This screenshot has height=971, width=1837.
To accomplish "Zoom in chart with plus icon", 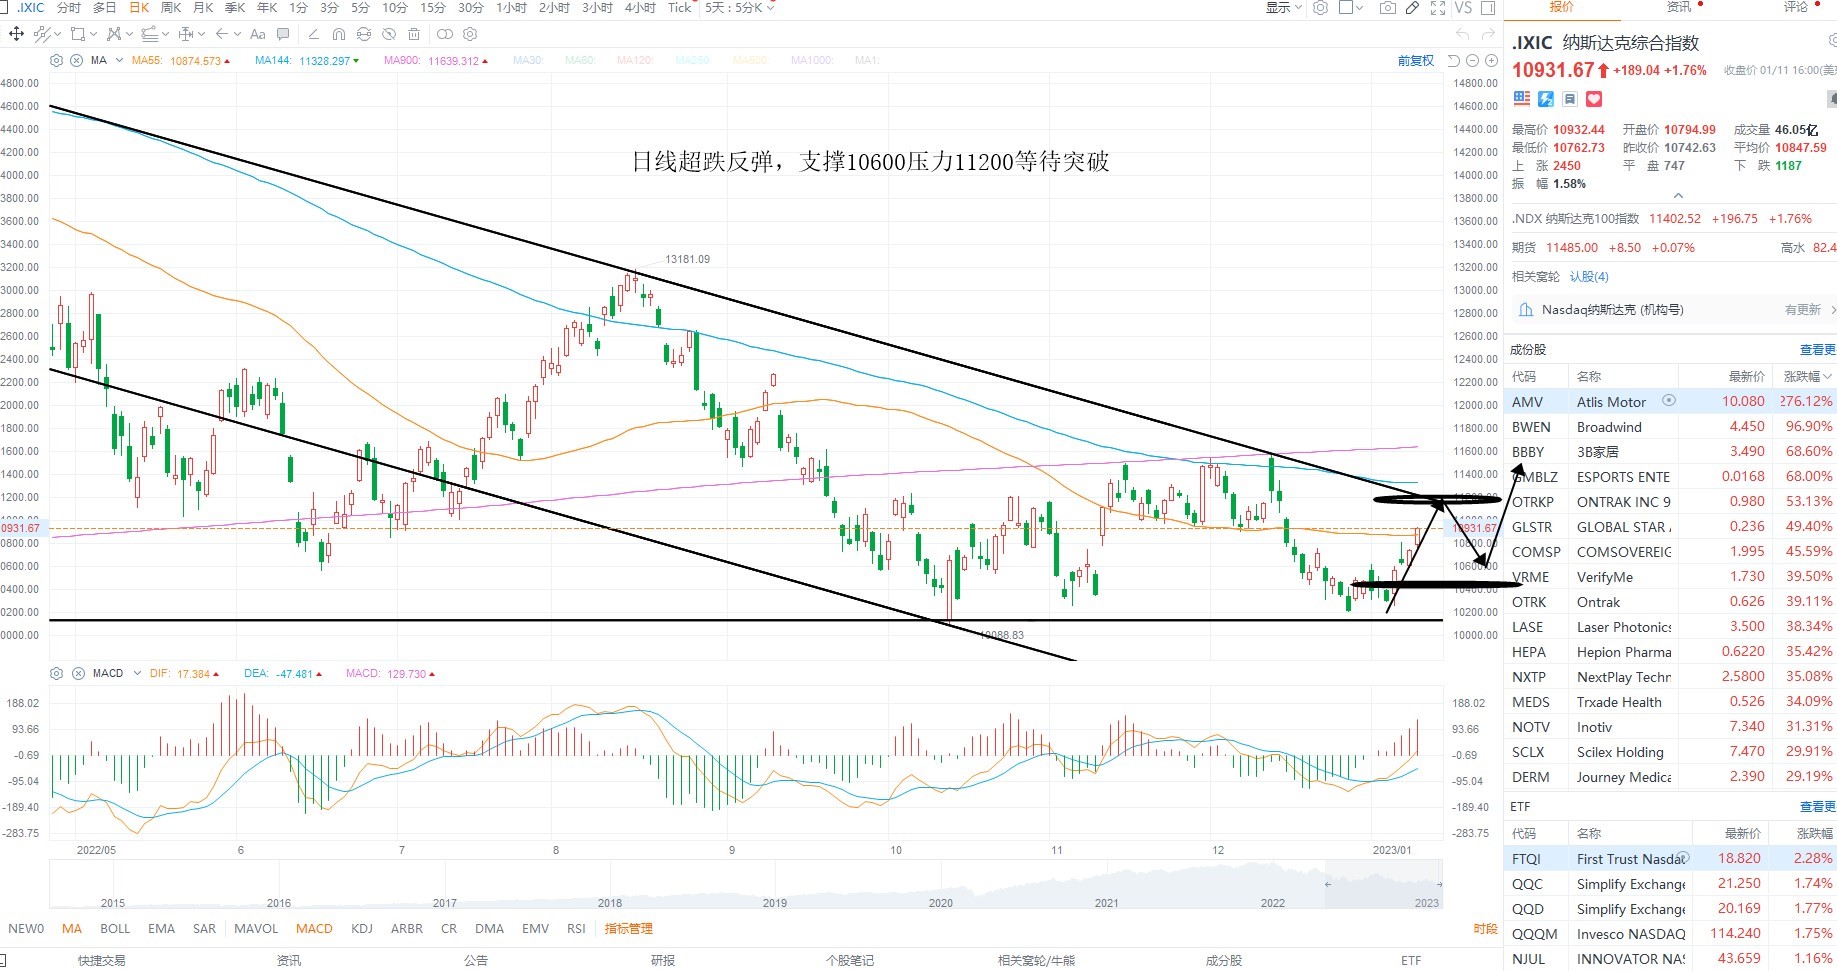I will coord(1491,61).
